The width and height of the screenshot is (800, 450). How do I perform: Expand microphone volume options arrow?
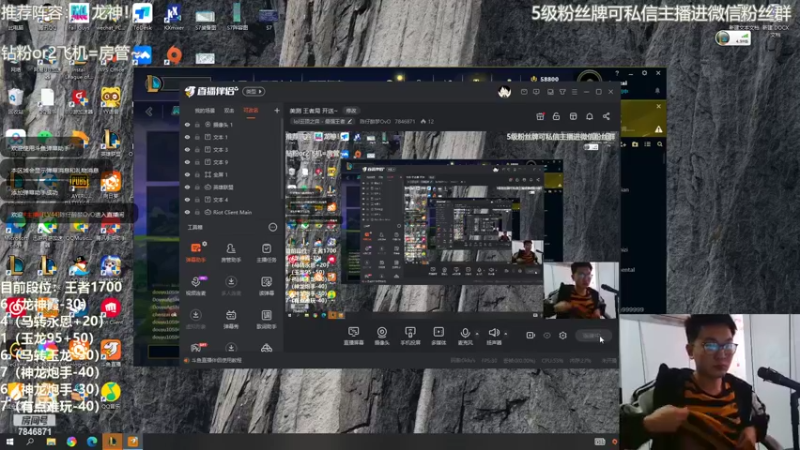point(477,334)
